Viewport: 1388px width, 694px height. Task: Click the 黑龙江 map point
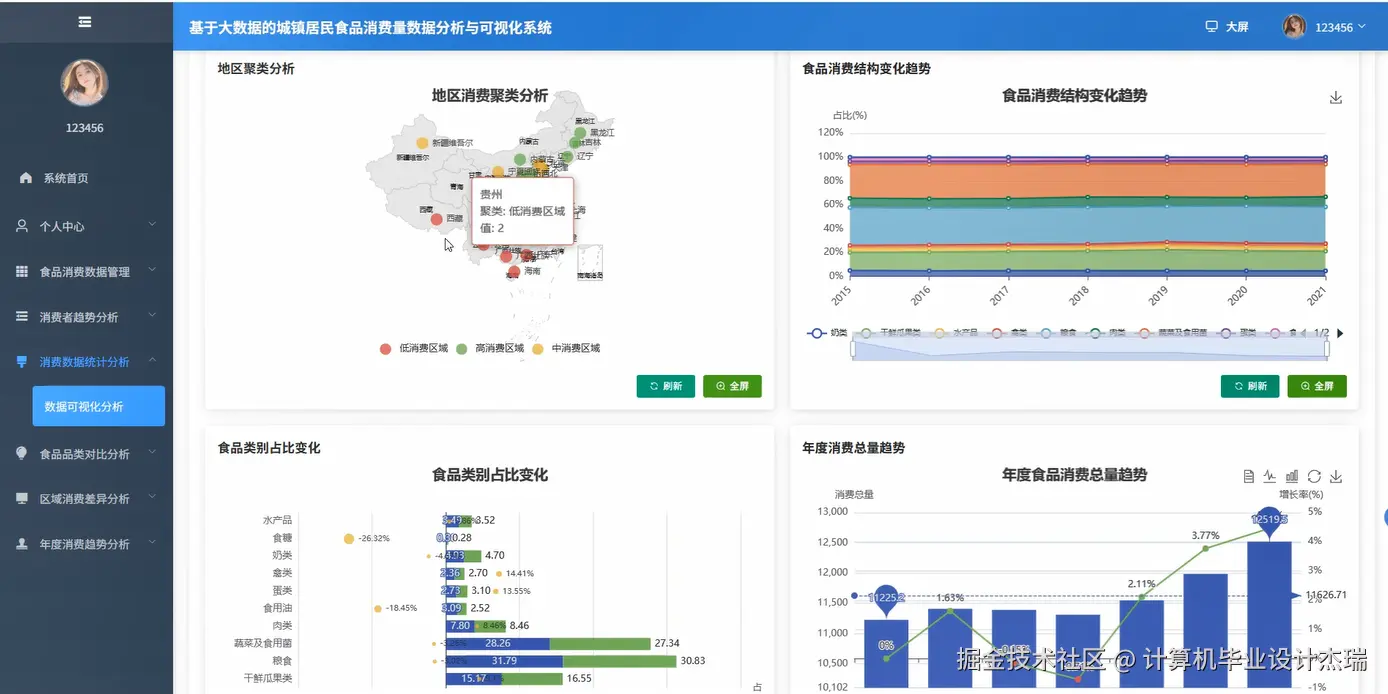click(580, 132)
